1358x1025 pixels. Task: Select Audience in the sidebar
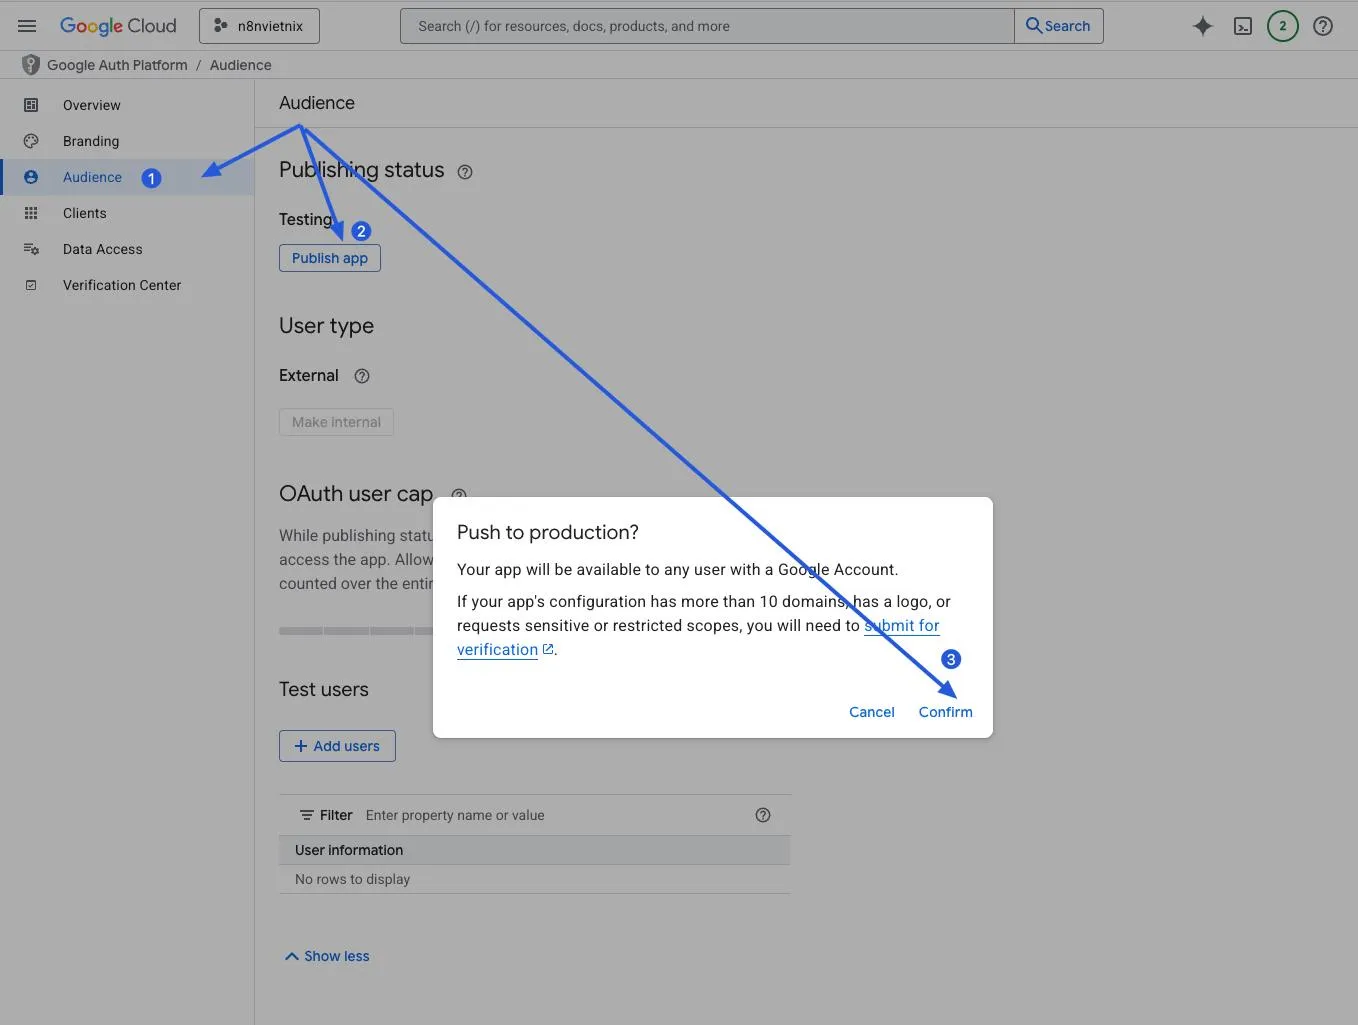(x=92, y=177)
